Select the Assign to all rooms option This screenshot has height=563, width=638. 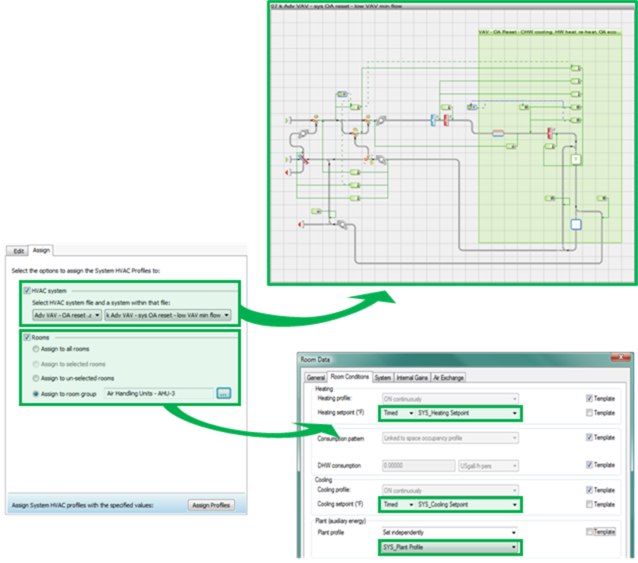pyautogui.click(x=36, y=350)
